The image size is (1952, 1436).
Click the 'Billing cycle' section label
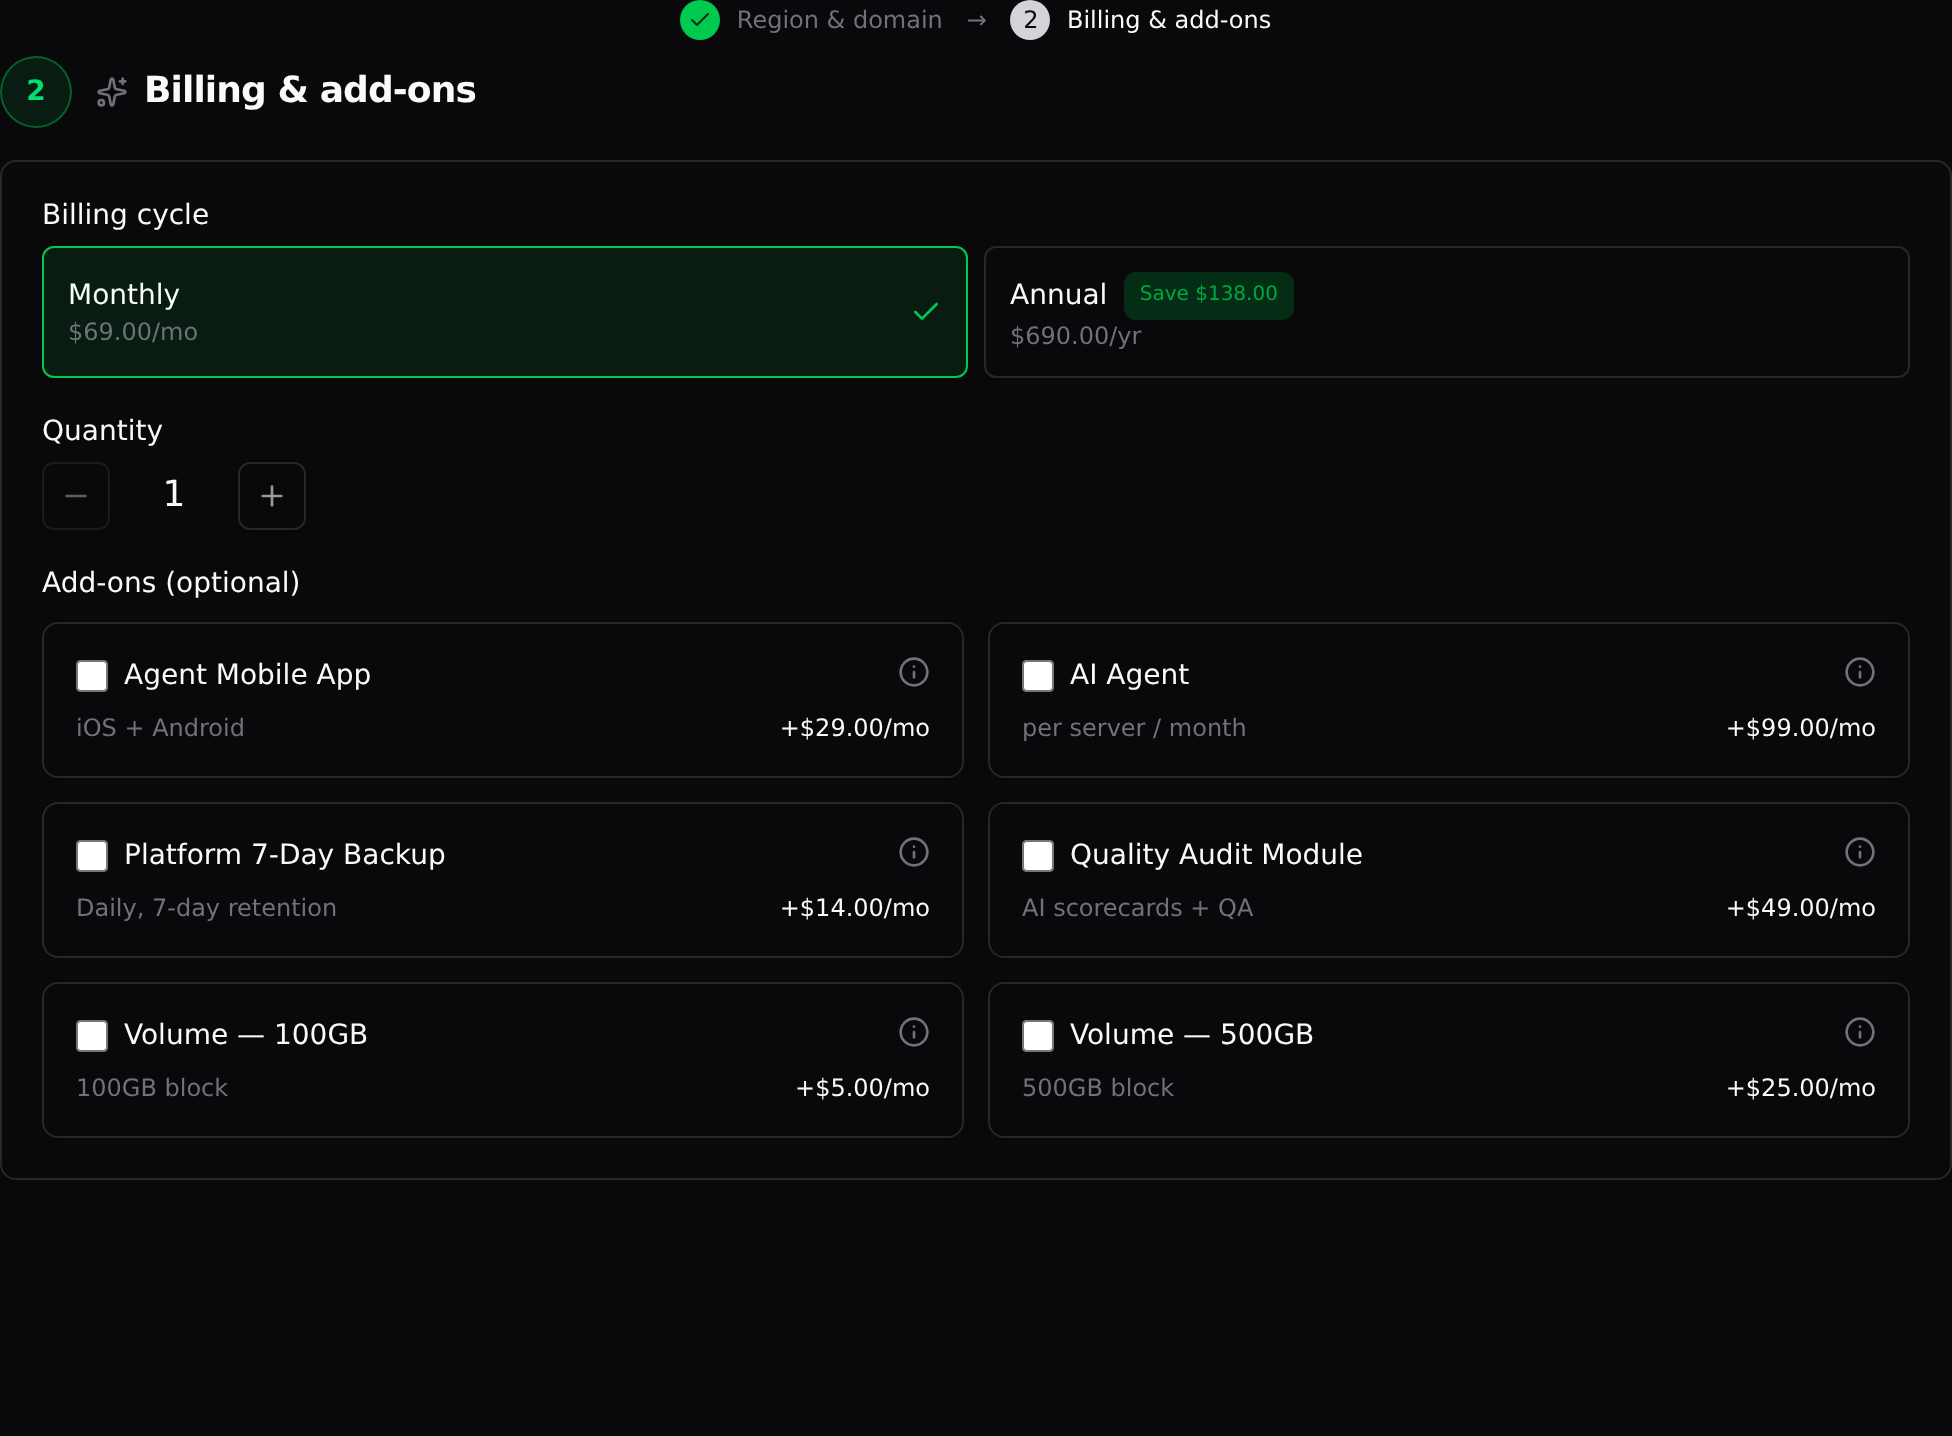125,215
